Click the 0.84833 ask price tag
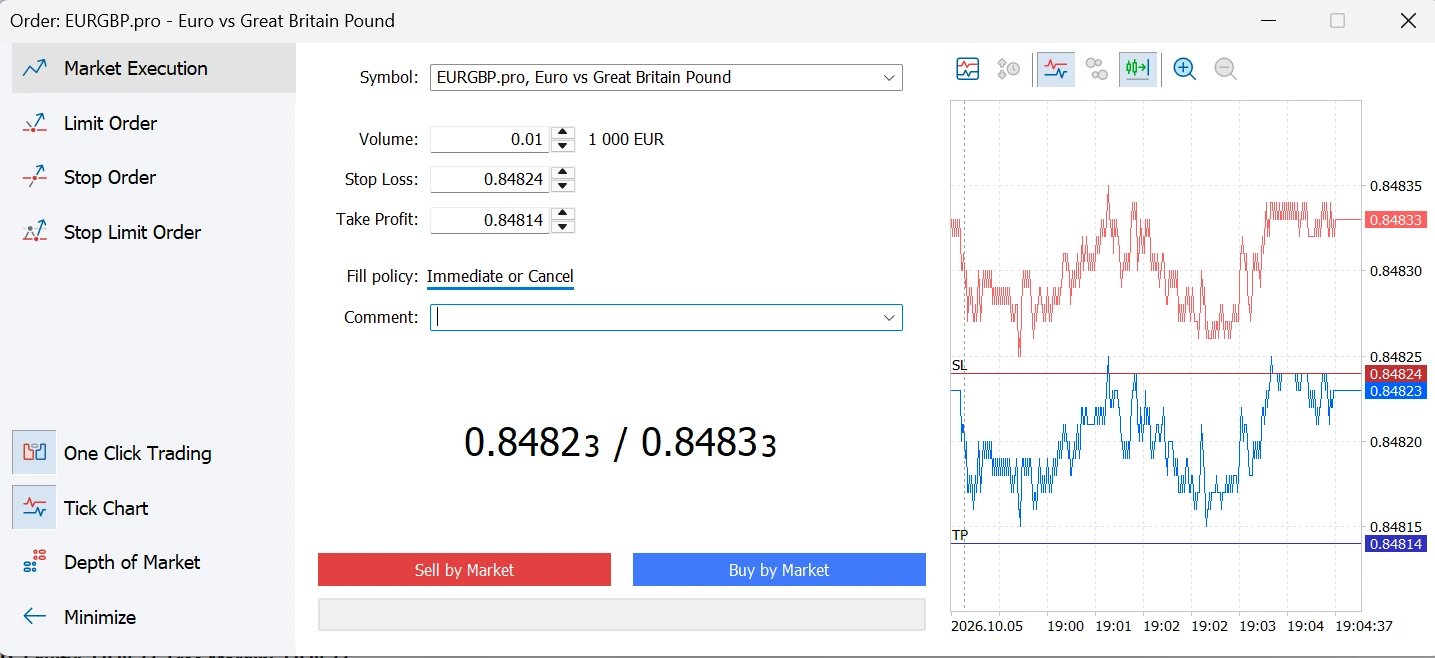This screenshot has height=658, width=1435. [x=1395, y=220]
